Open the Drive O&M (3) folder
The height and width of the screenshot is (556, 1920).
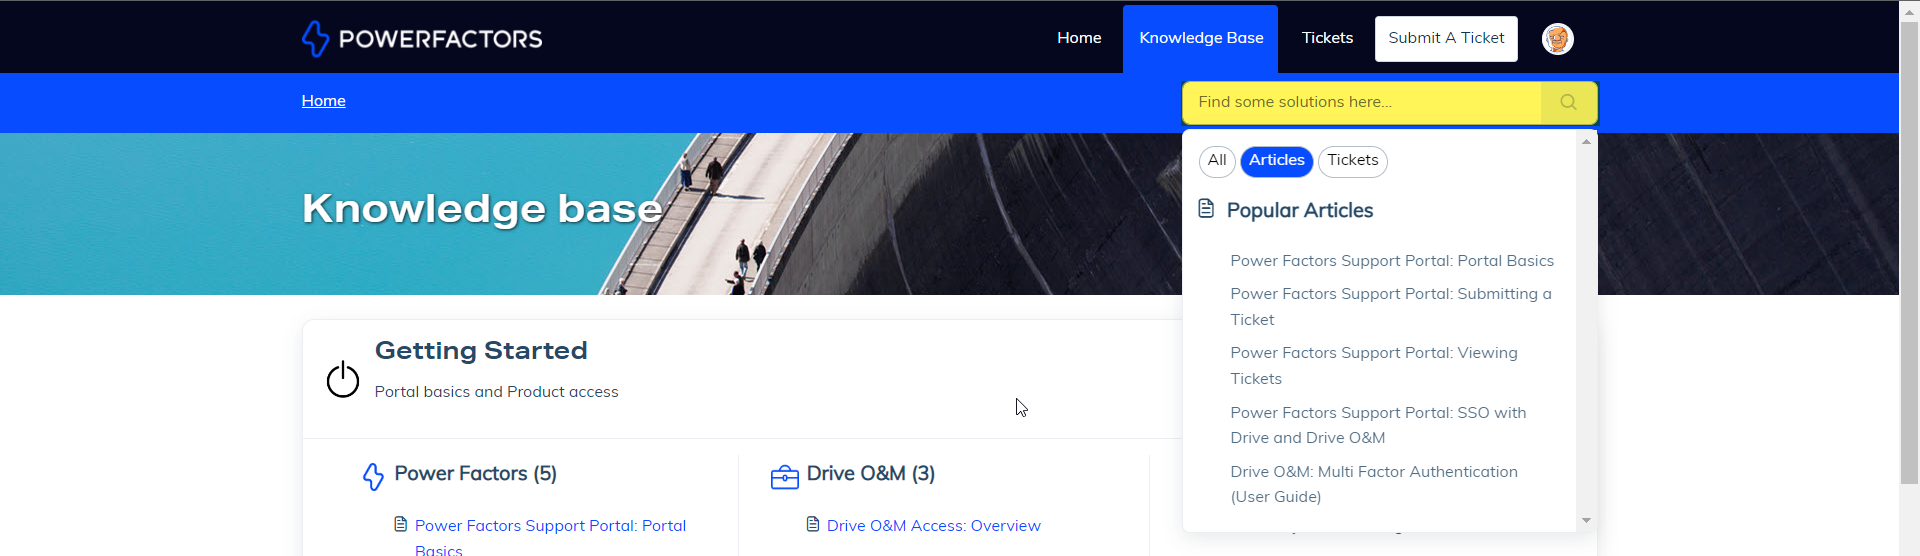pos(871,474)
